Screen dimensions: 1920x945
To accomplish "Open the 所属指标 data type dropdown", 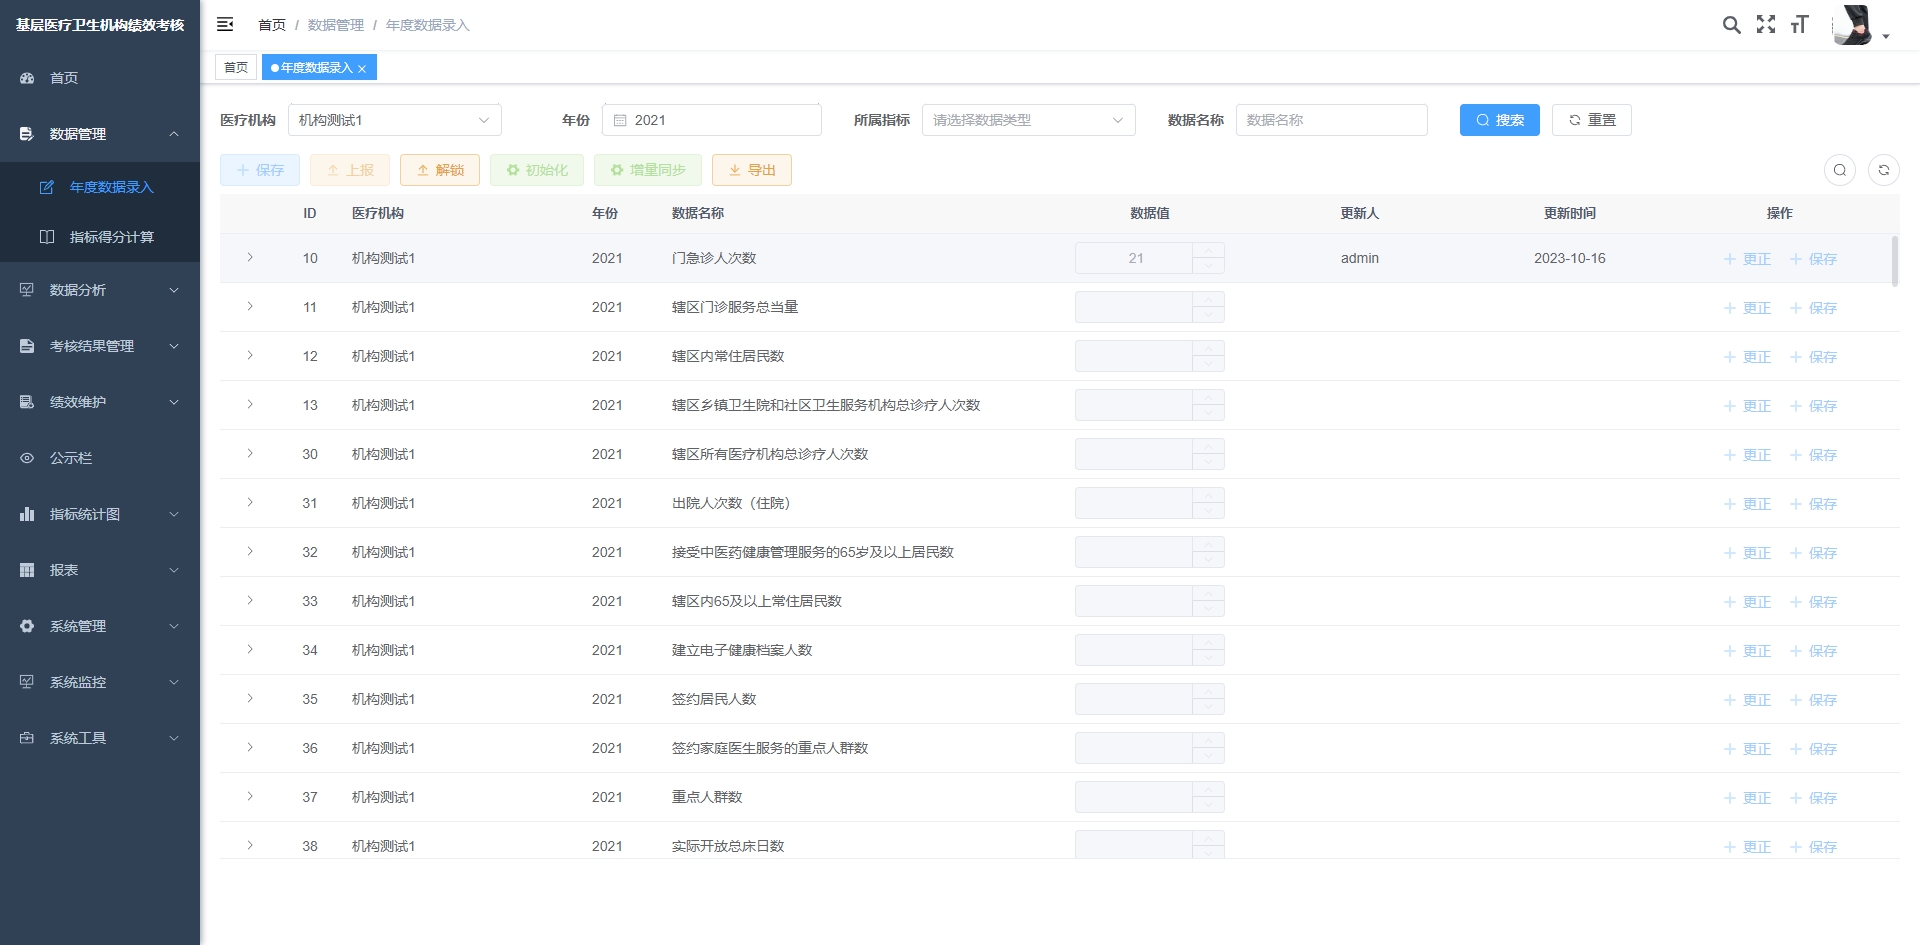I will coord(1029,120).
